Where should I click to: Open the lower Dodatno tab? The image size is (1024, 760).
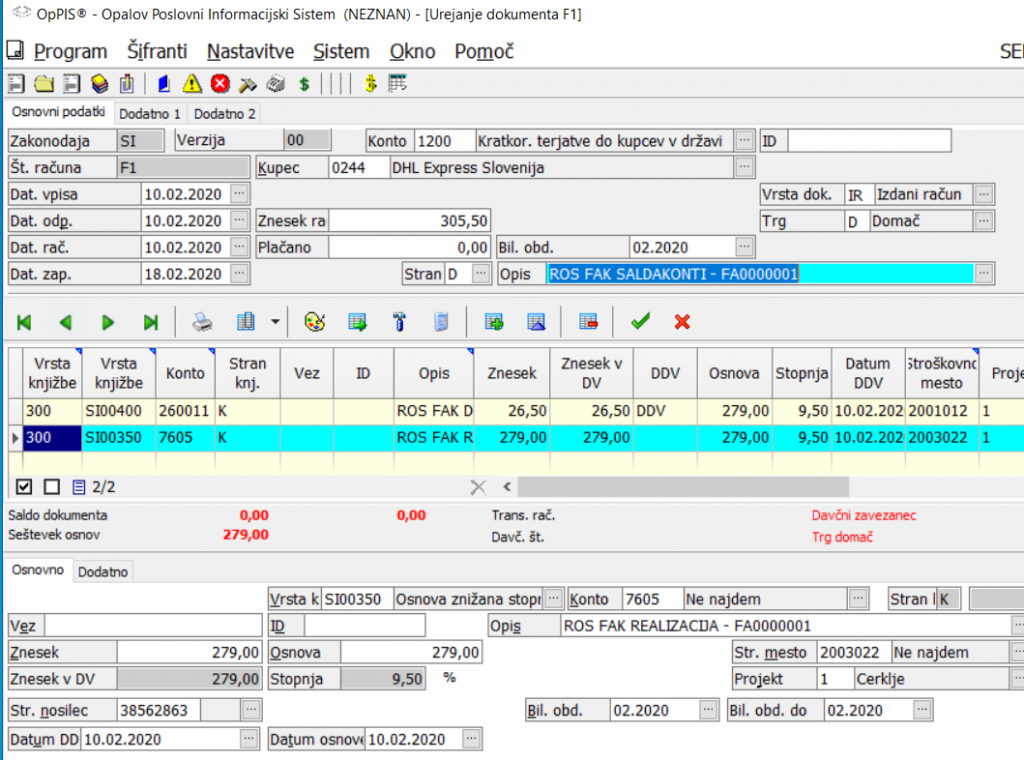(x=103, y=571)
